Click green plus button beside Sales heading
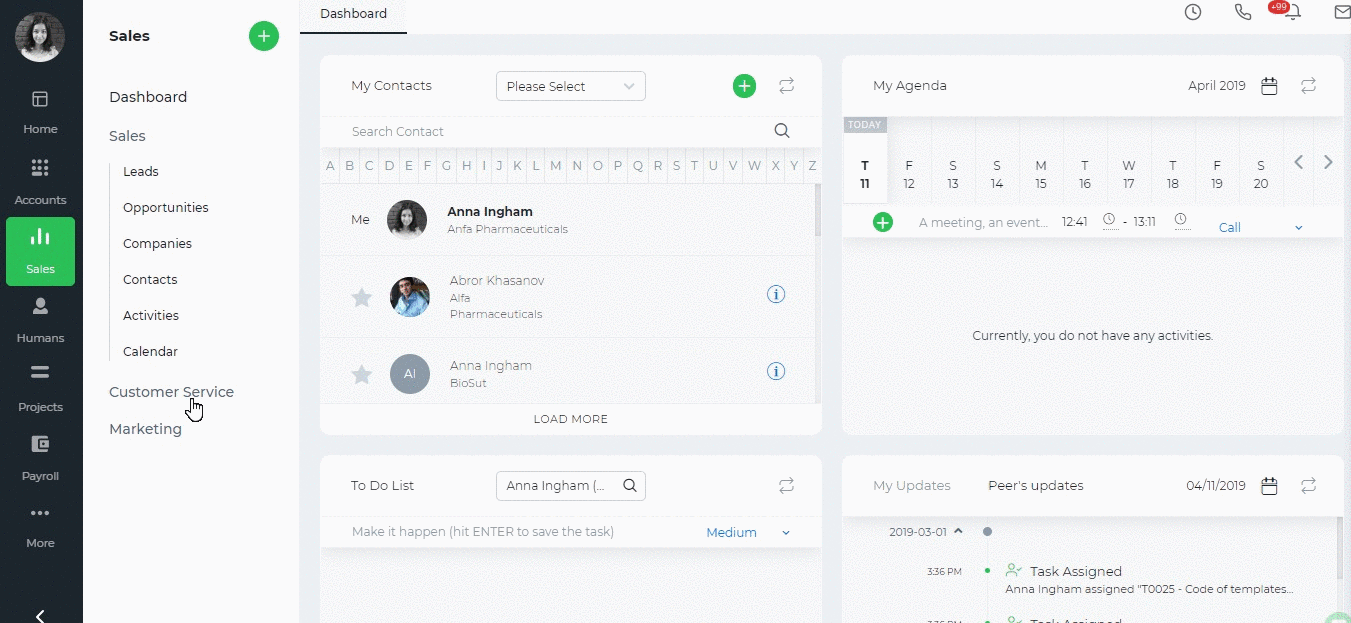This screenshot has width=1351, height=623. point(264,36)
